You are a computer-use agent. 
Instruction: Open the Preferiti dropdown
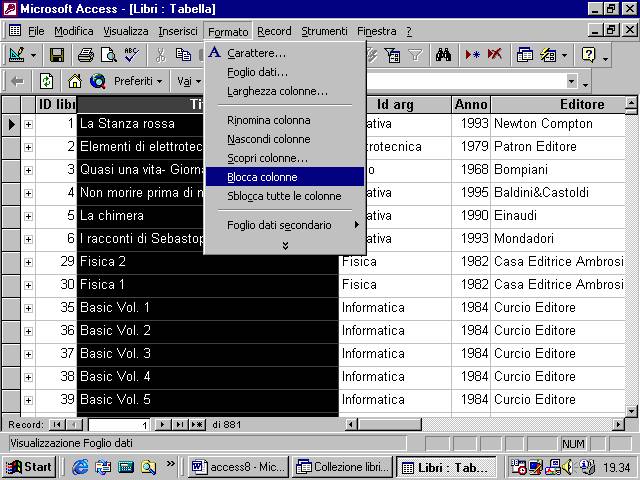click(138, 81)
